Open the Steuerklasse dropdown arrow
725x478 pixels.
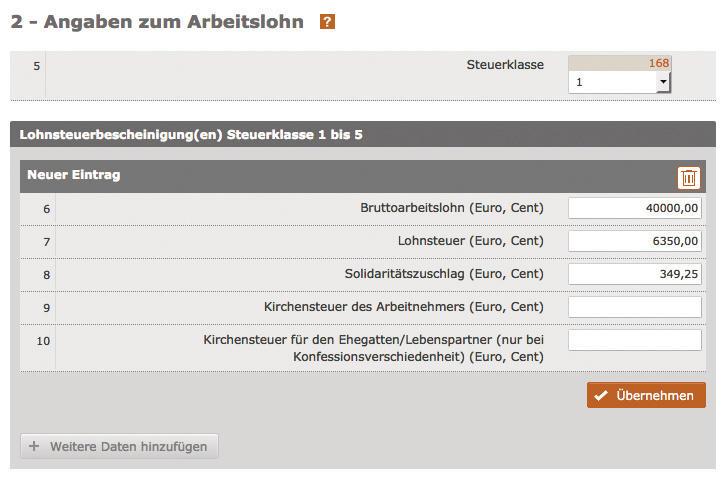point(663,82)
